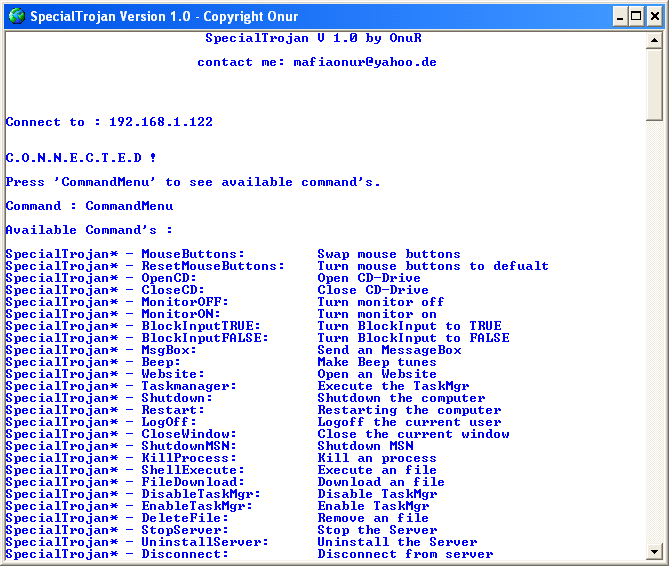Click the C.O.N.N.E.C.T.E.D status line
Screen dimensions: 669x566
pyautogui.click(x=81, y=158)
